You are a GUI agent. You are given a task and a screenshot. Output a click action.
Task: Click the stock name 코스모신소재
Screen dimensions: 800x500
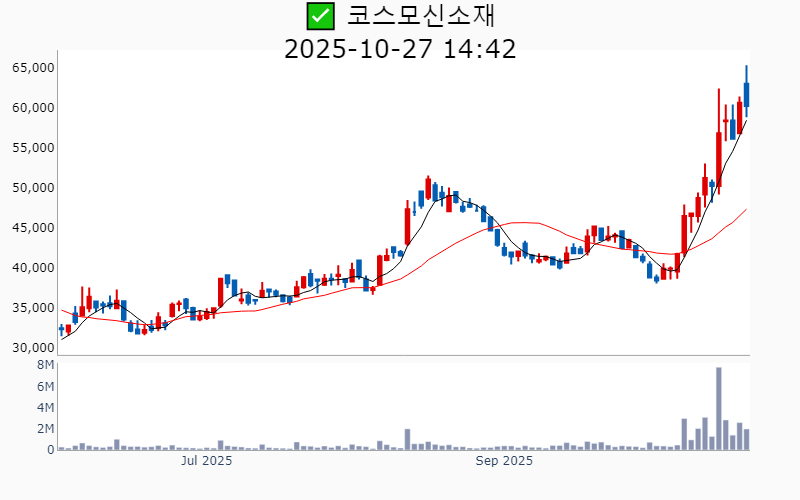(421, 16)
